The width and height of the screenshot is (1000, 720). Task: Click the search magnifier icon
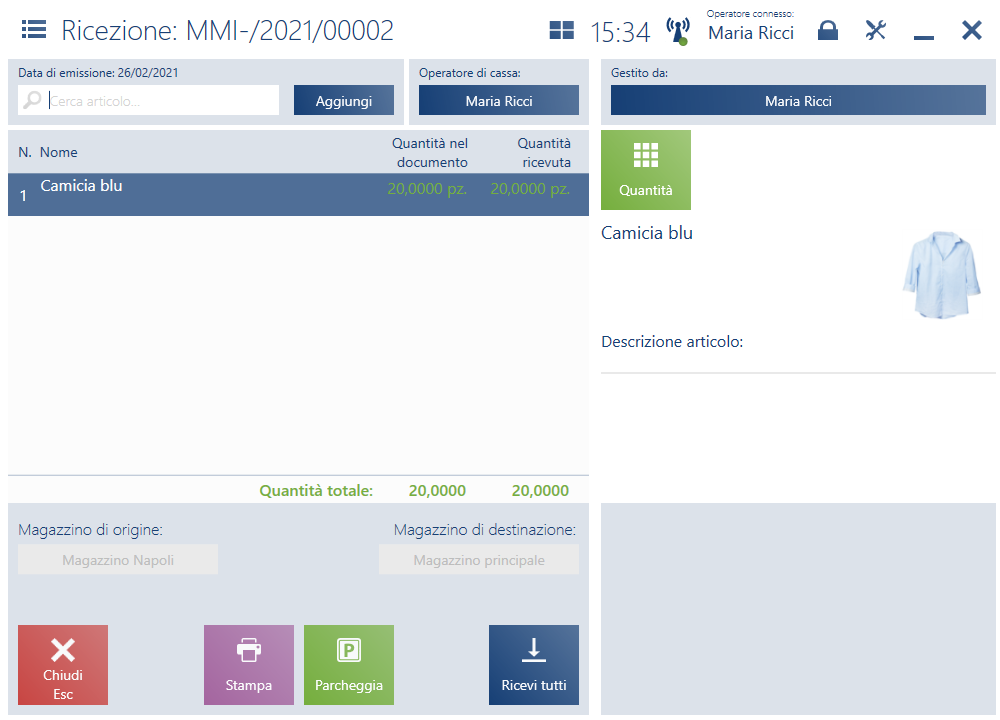32,100
